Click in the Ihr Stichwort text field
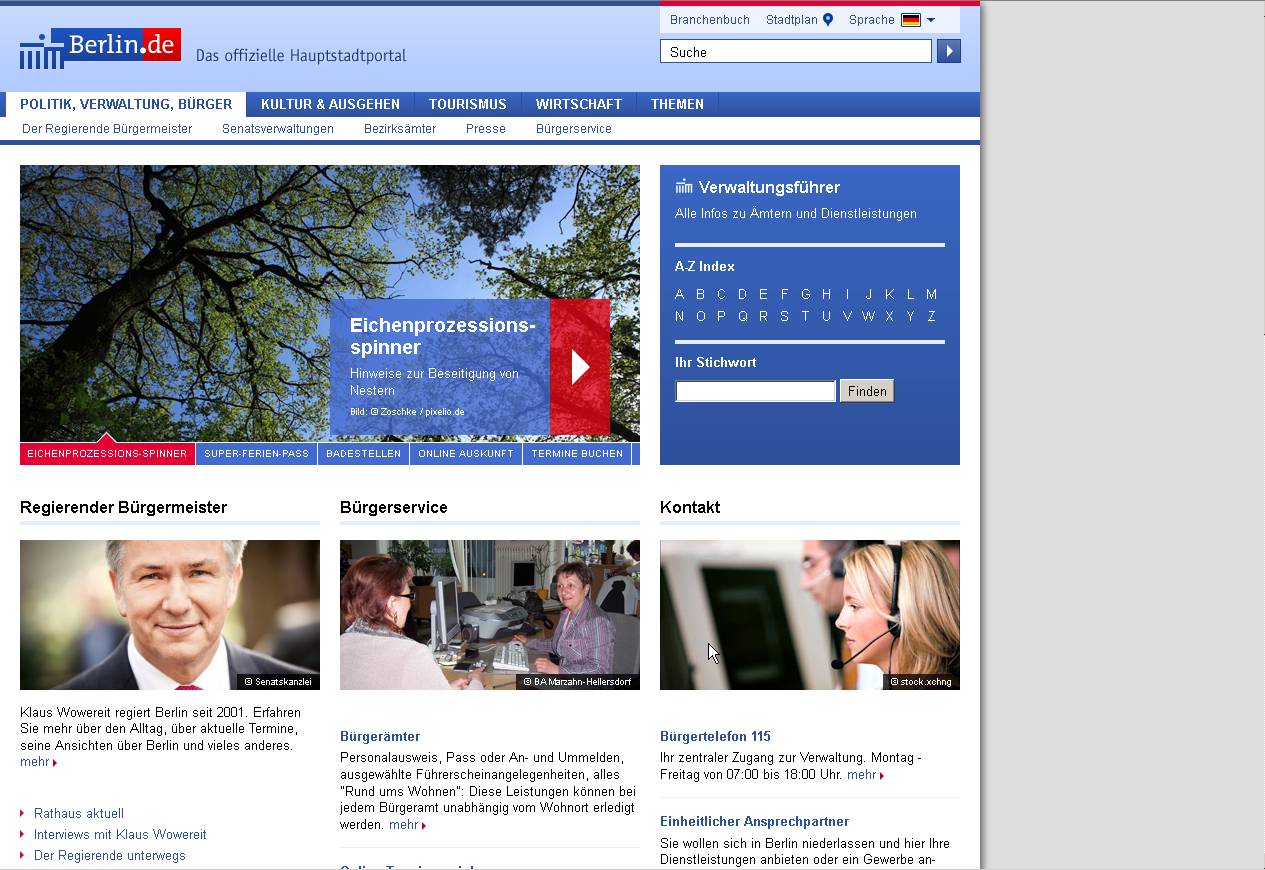This screenshot has height=870, width=1265. [x=755, y=391]
